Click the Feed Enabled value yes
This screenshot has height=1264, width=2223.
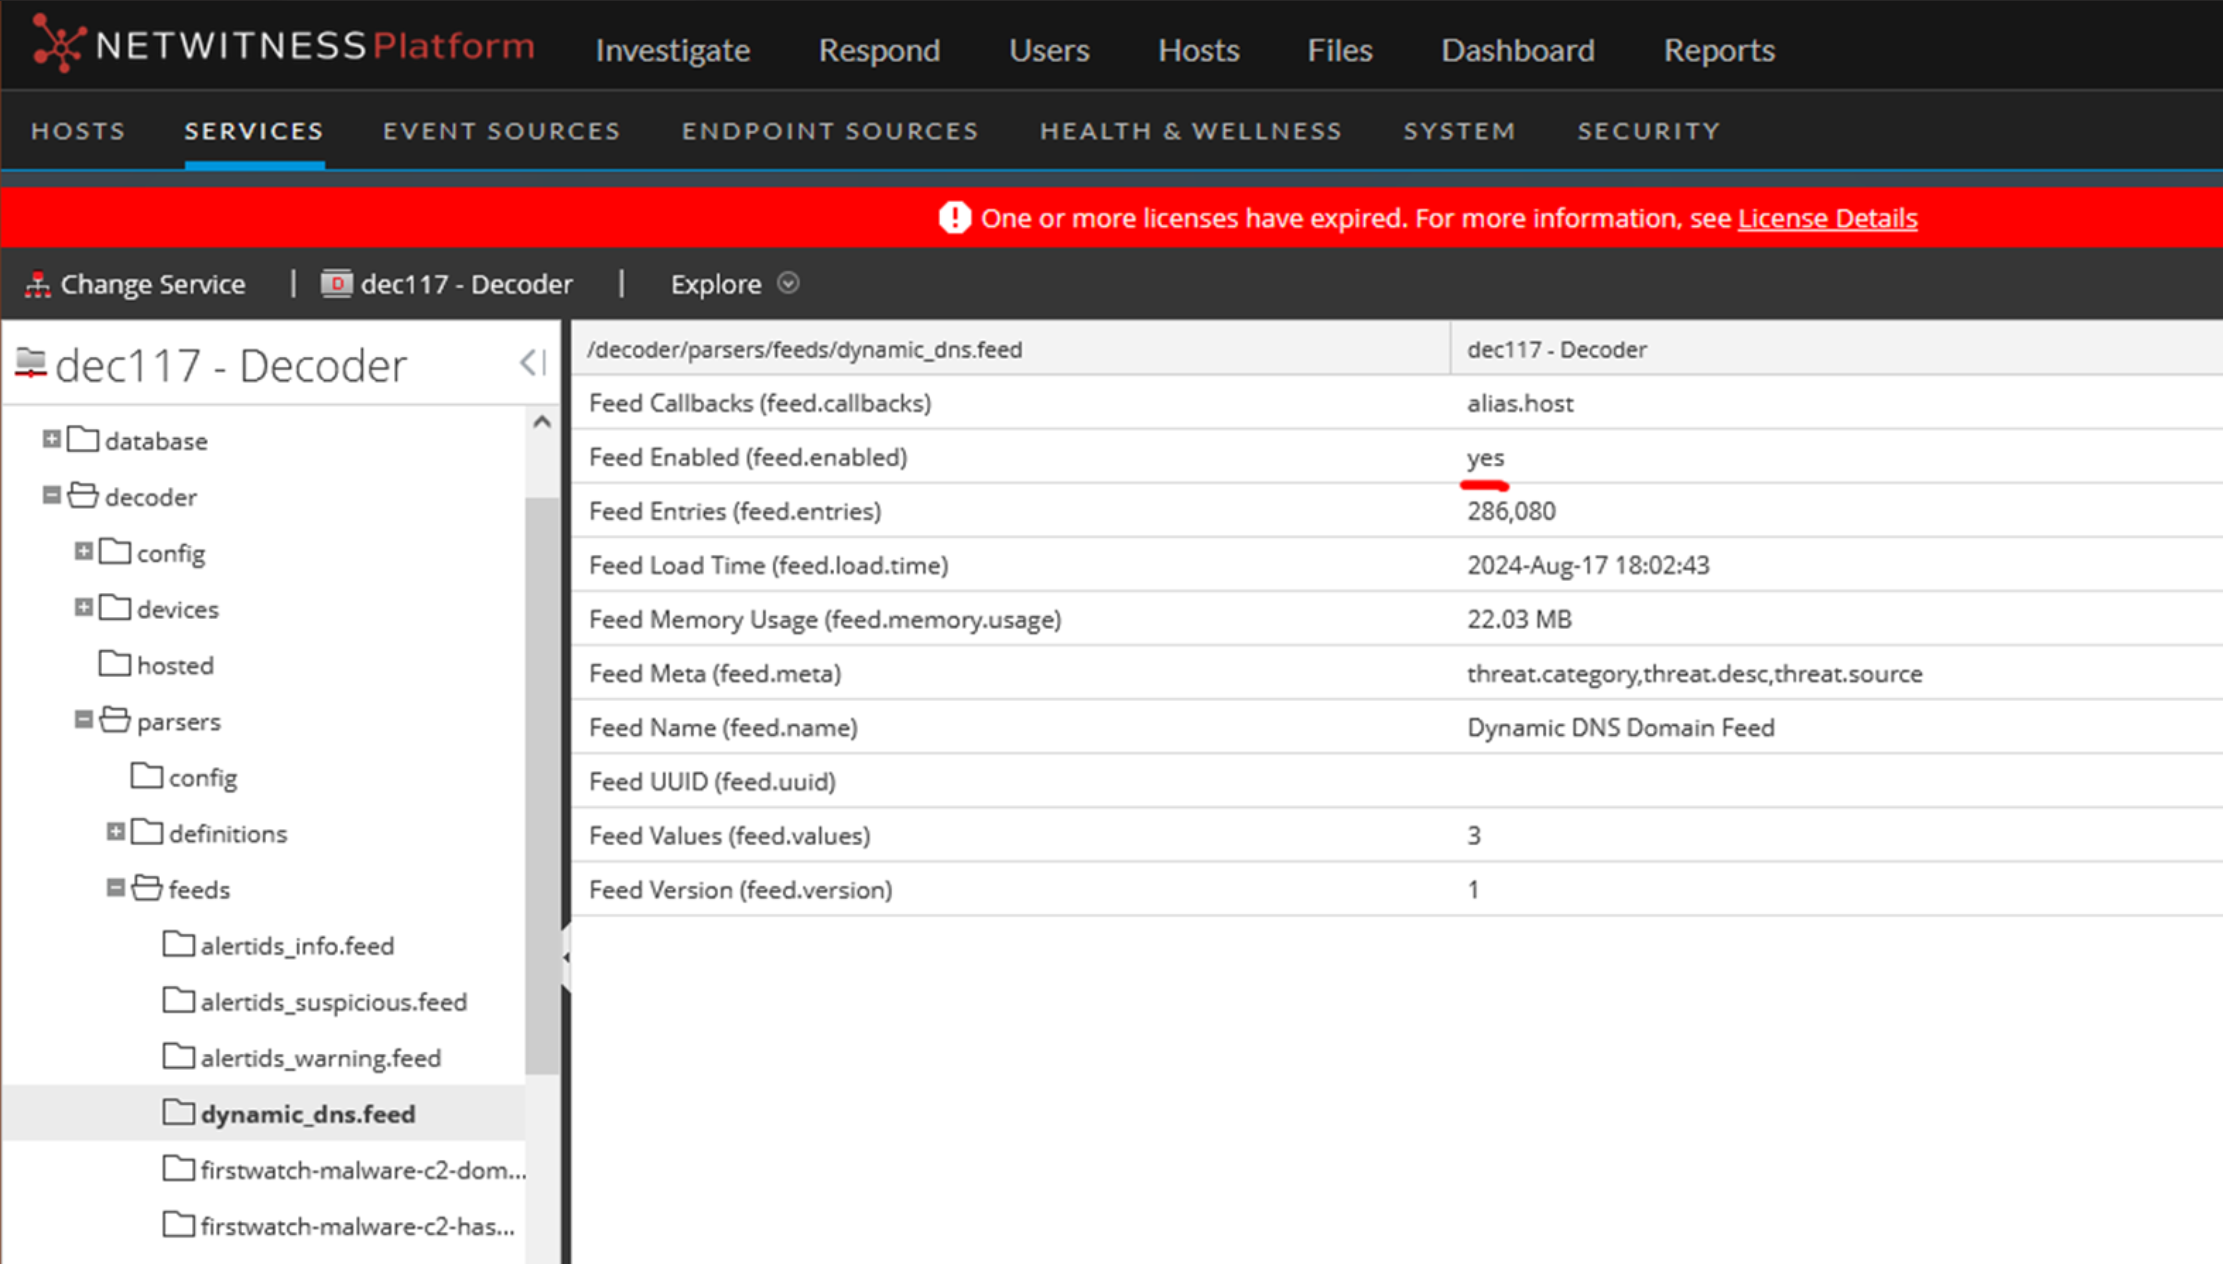tap(1485, 458)
